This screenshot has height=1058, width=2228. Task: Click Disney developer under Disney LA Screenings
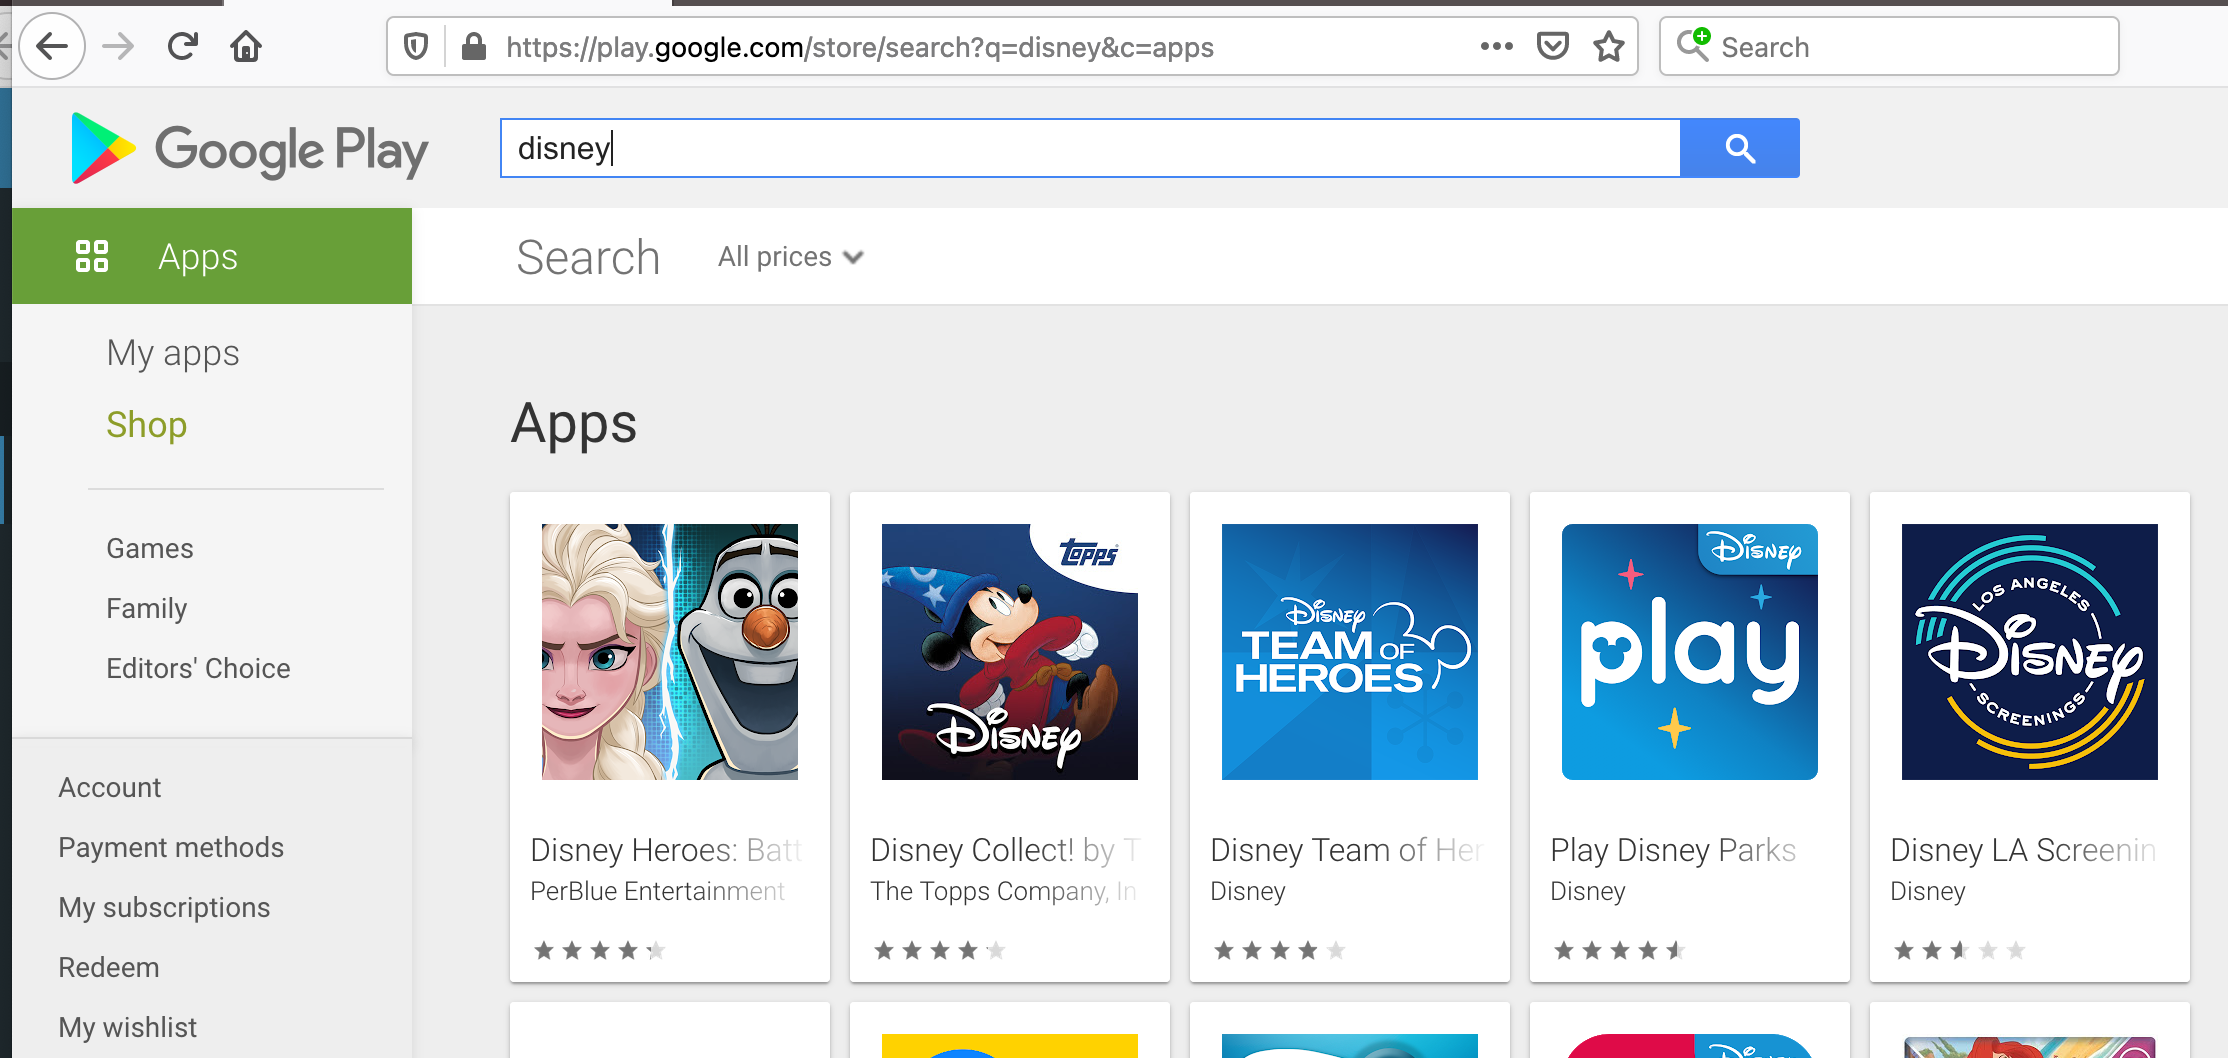[1928, 891]
